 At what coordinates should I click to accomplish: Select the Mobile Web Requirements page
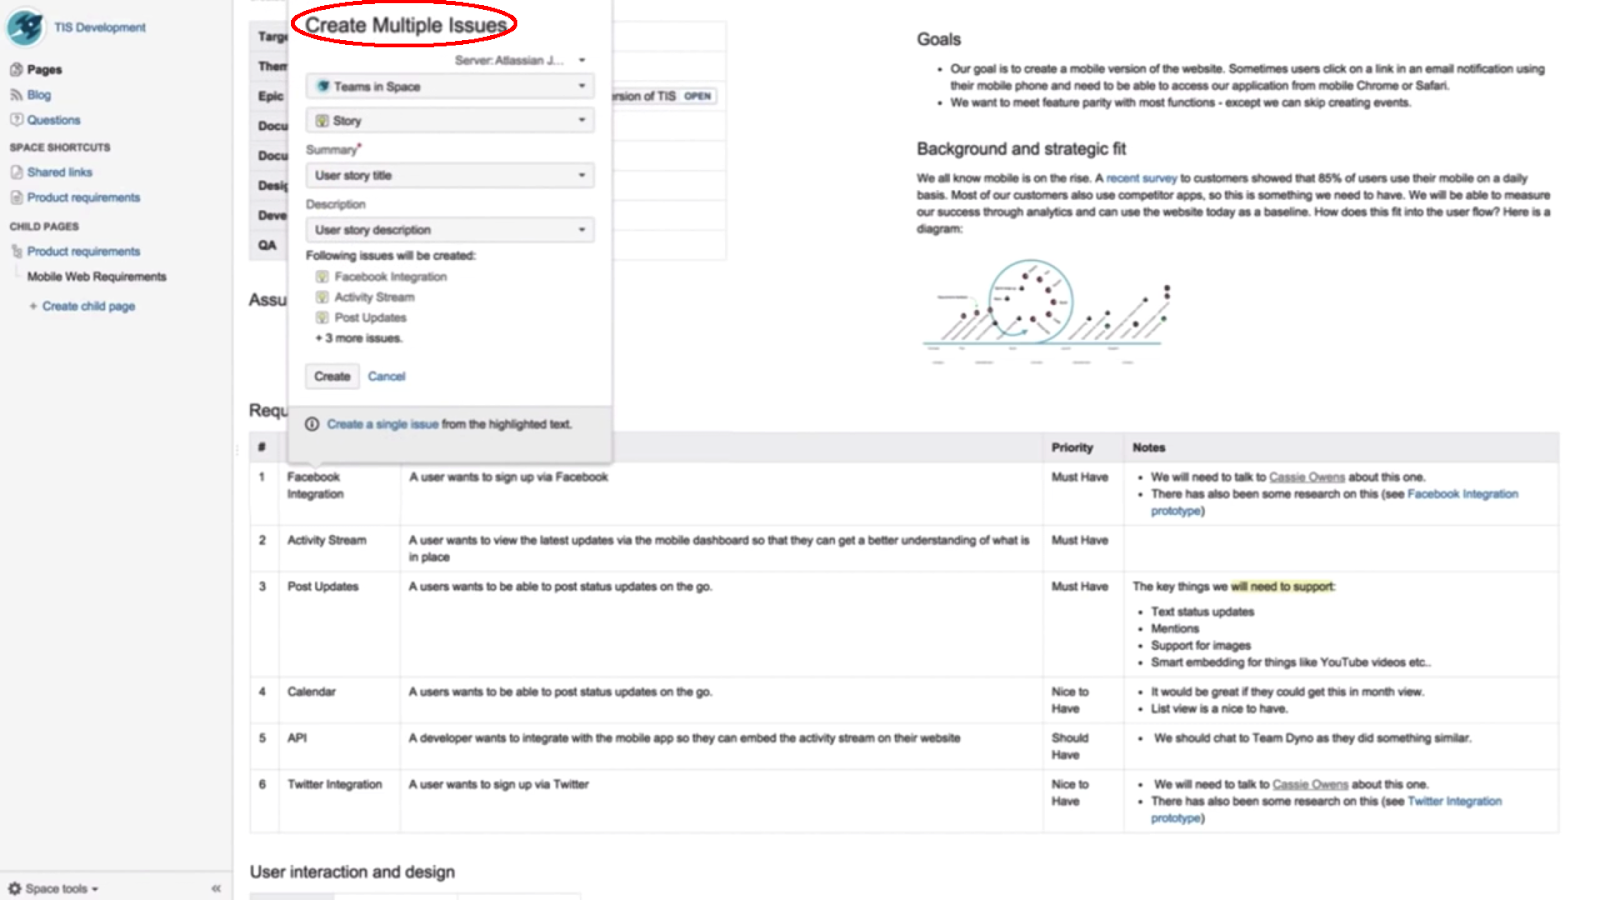(x=97, y=277)
